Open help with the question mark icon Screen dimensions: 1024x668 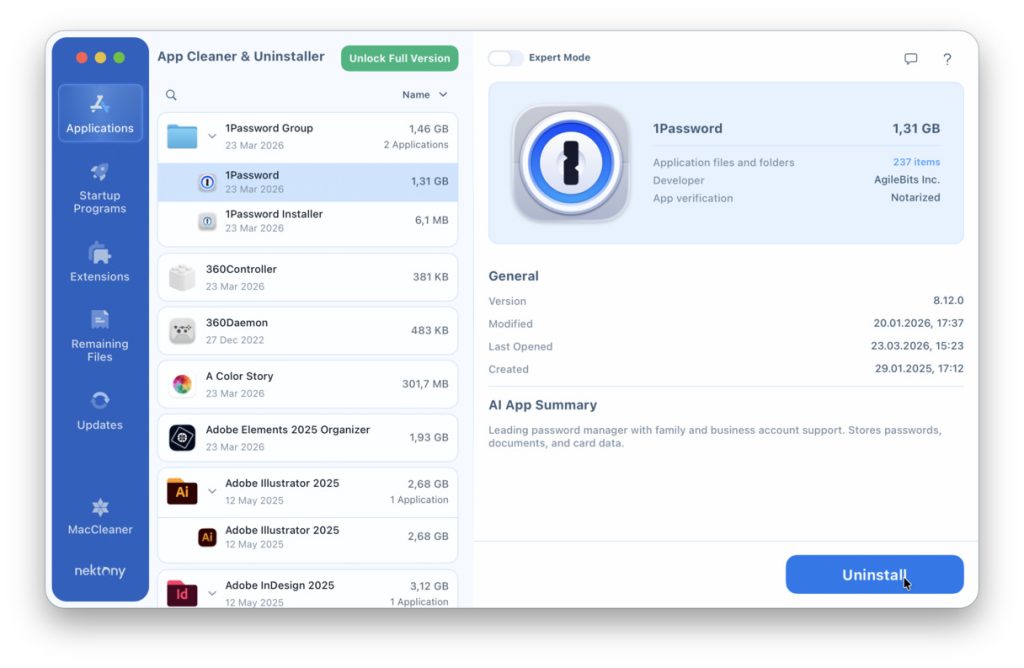click(947, 59)
